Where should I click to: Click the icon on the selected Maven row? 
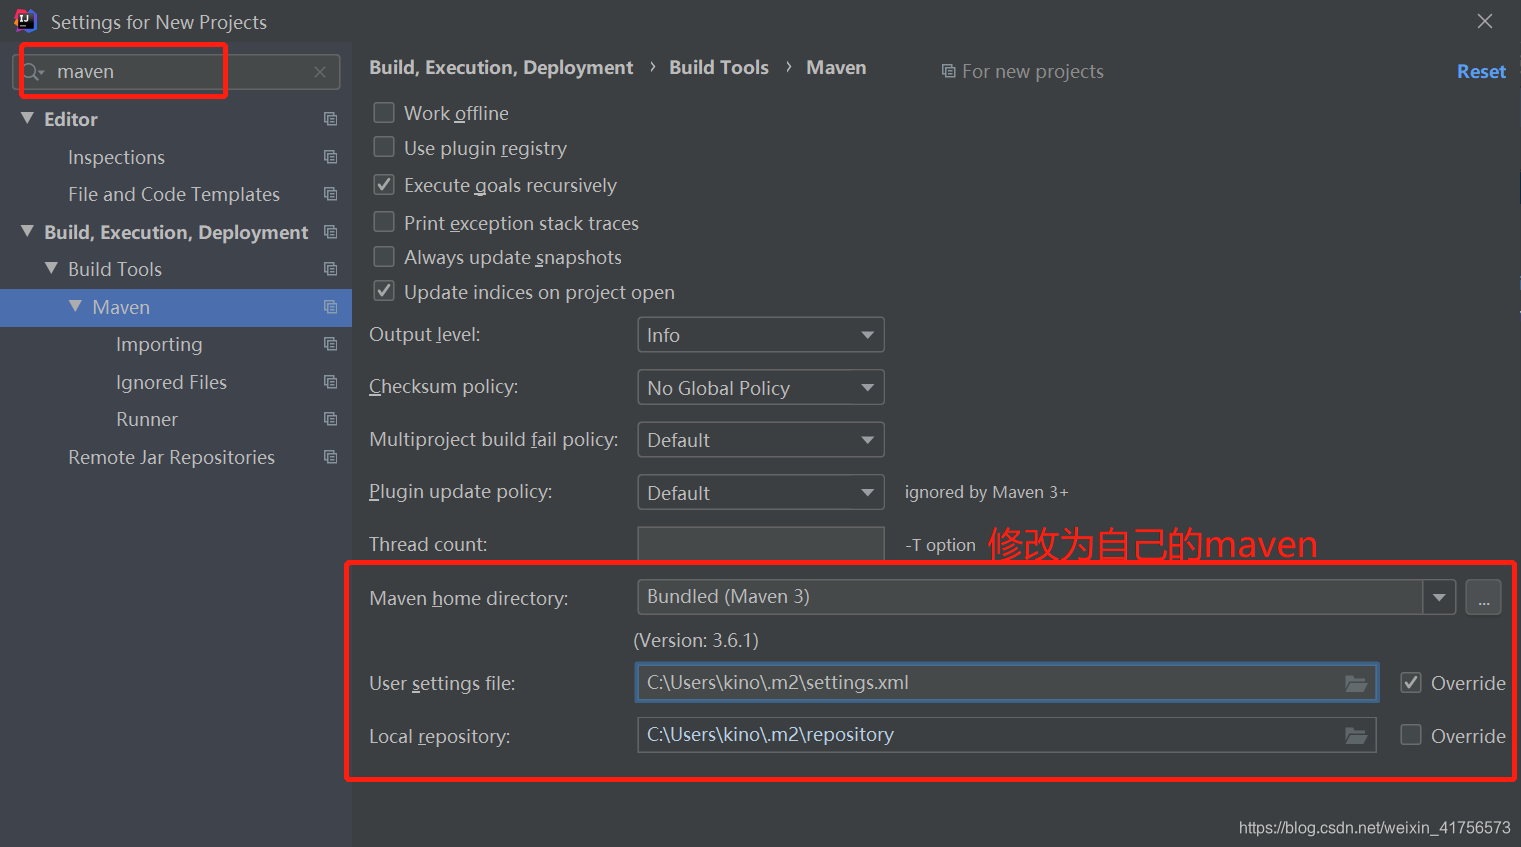coord(330,307)
